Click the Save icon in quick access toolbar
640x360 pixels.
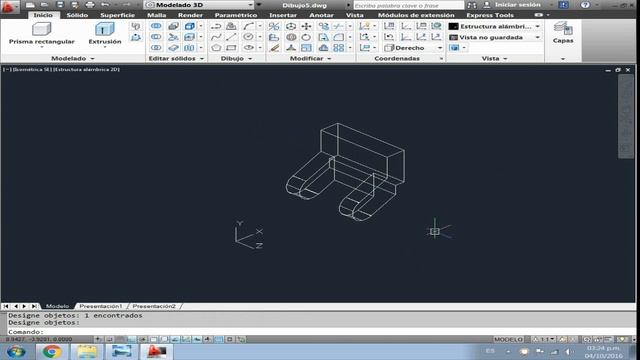coord(60,5)
